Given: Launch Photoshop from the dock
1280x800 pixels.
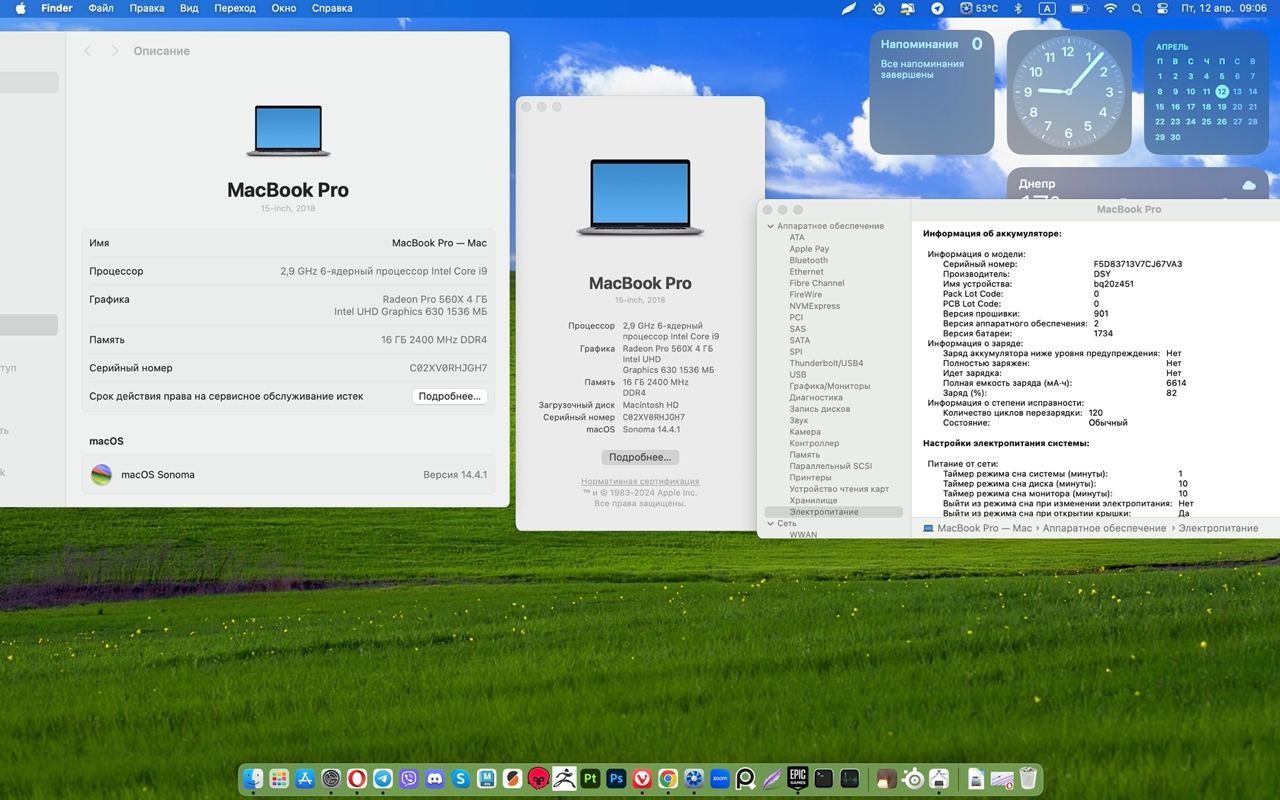Looking at the screenshot, I should 616,778.
